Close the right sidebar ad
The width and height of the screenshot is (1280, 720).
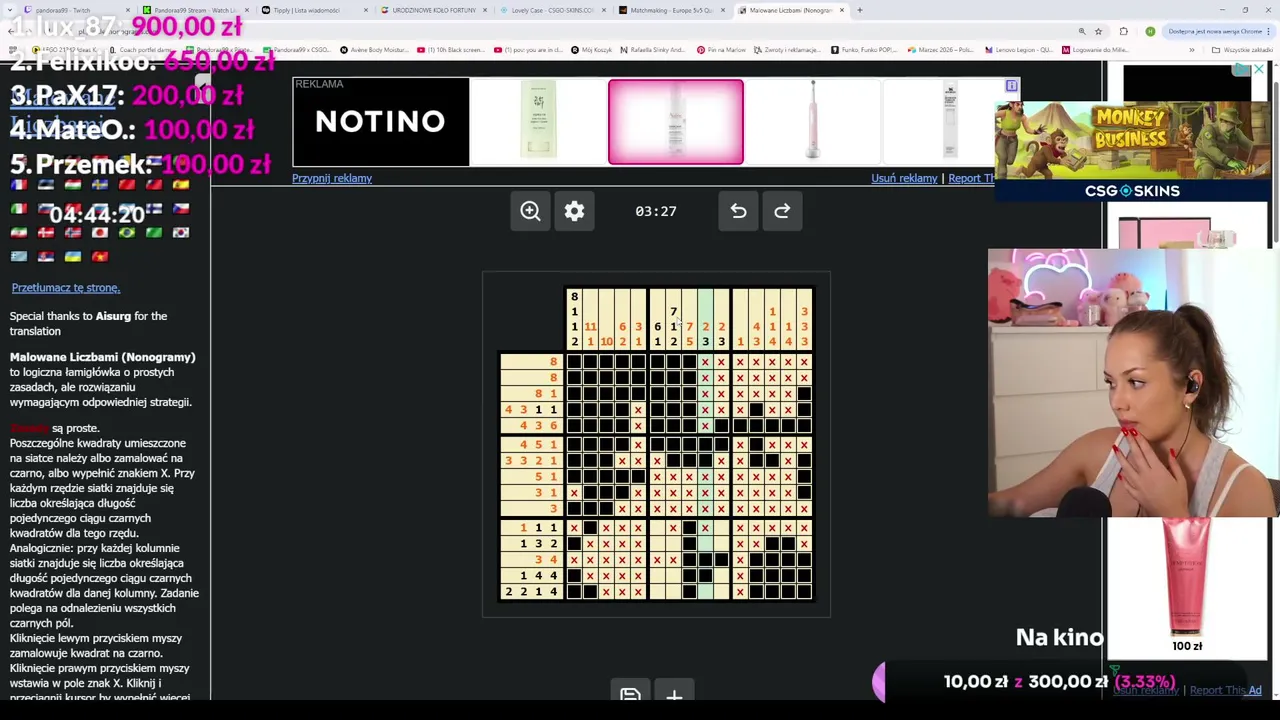[x=1258, y=70]
